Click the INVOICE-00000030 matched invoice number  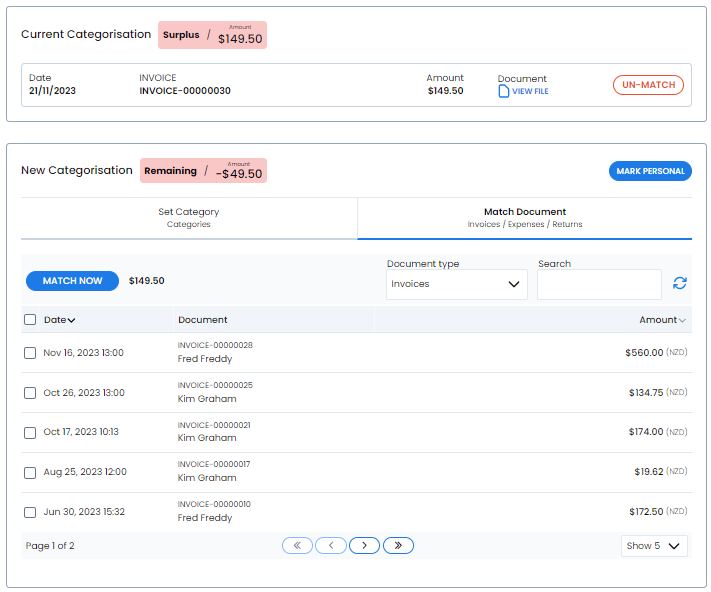click(x=185, y=91)
